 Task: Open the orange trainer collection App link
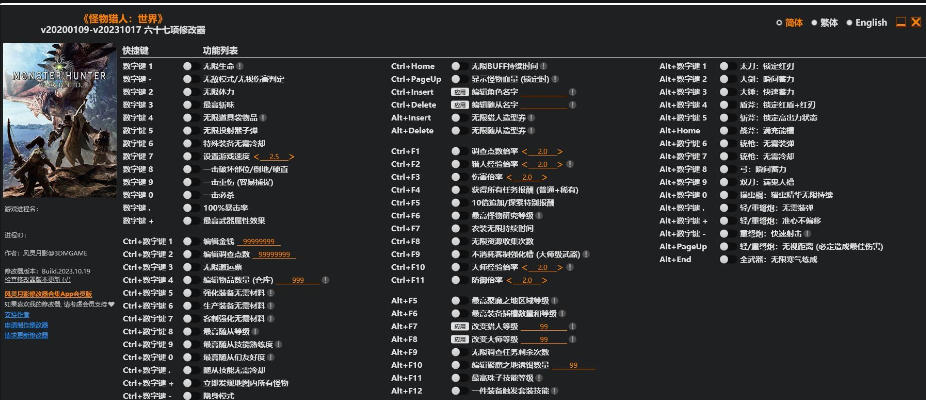point(48,294)
